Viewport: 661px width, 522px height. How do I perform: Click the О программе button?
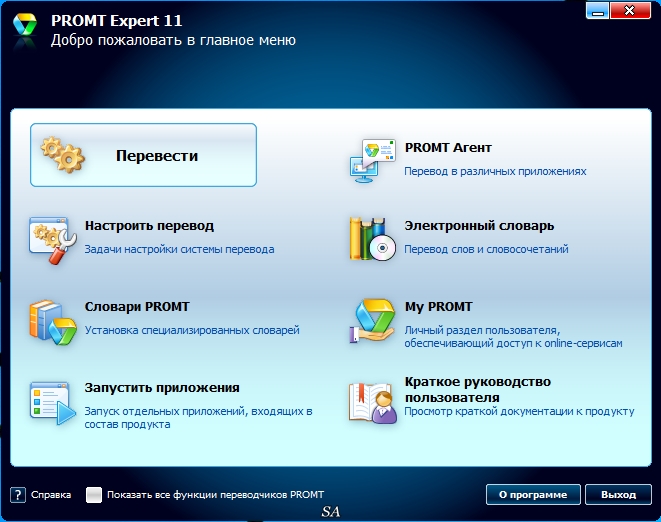(x=533, y=495)
